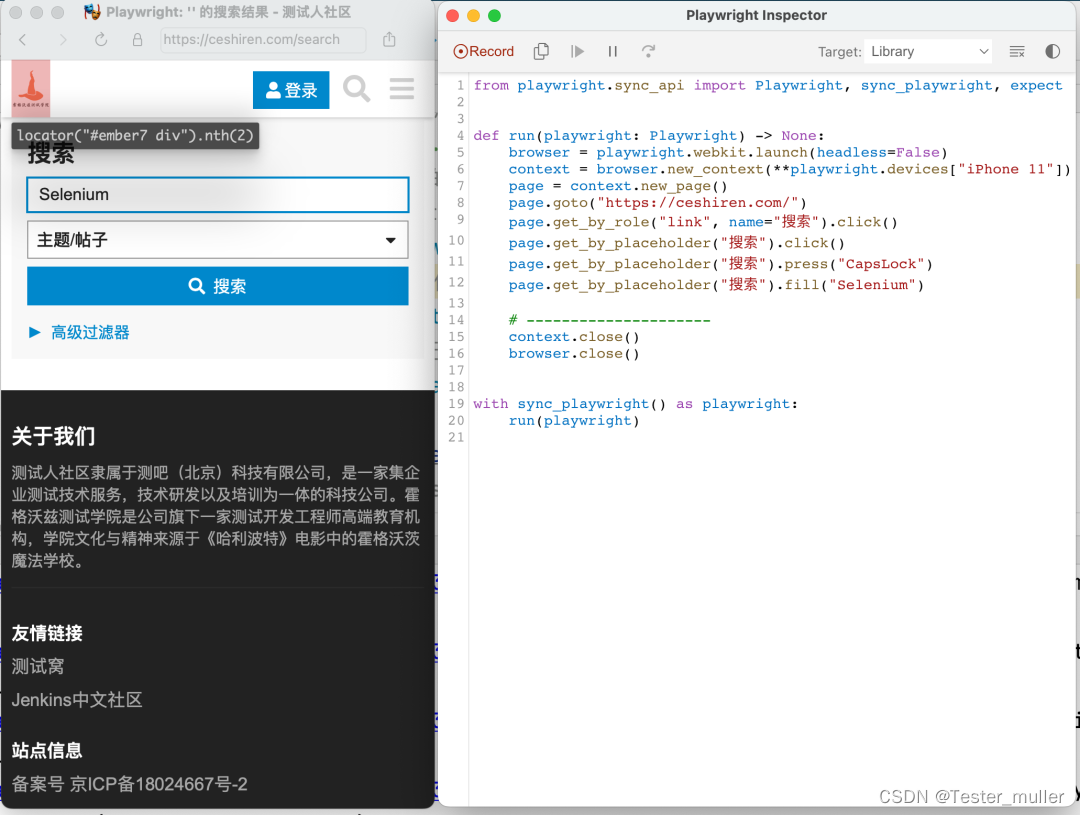Viewport: 1080px width, 815px height.
Task: Click code line 6 with iPhone 11 device
Action: (x=789, y=169)
